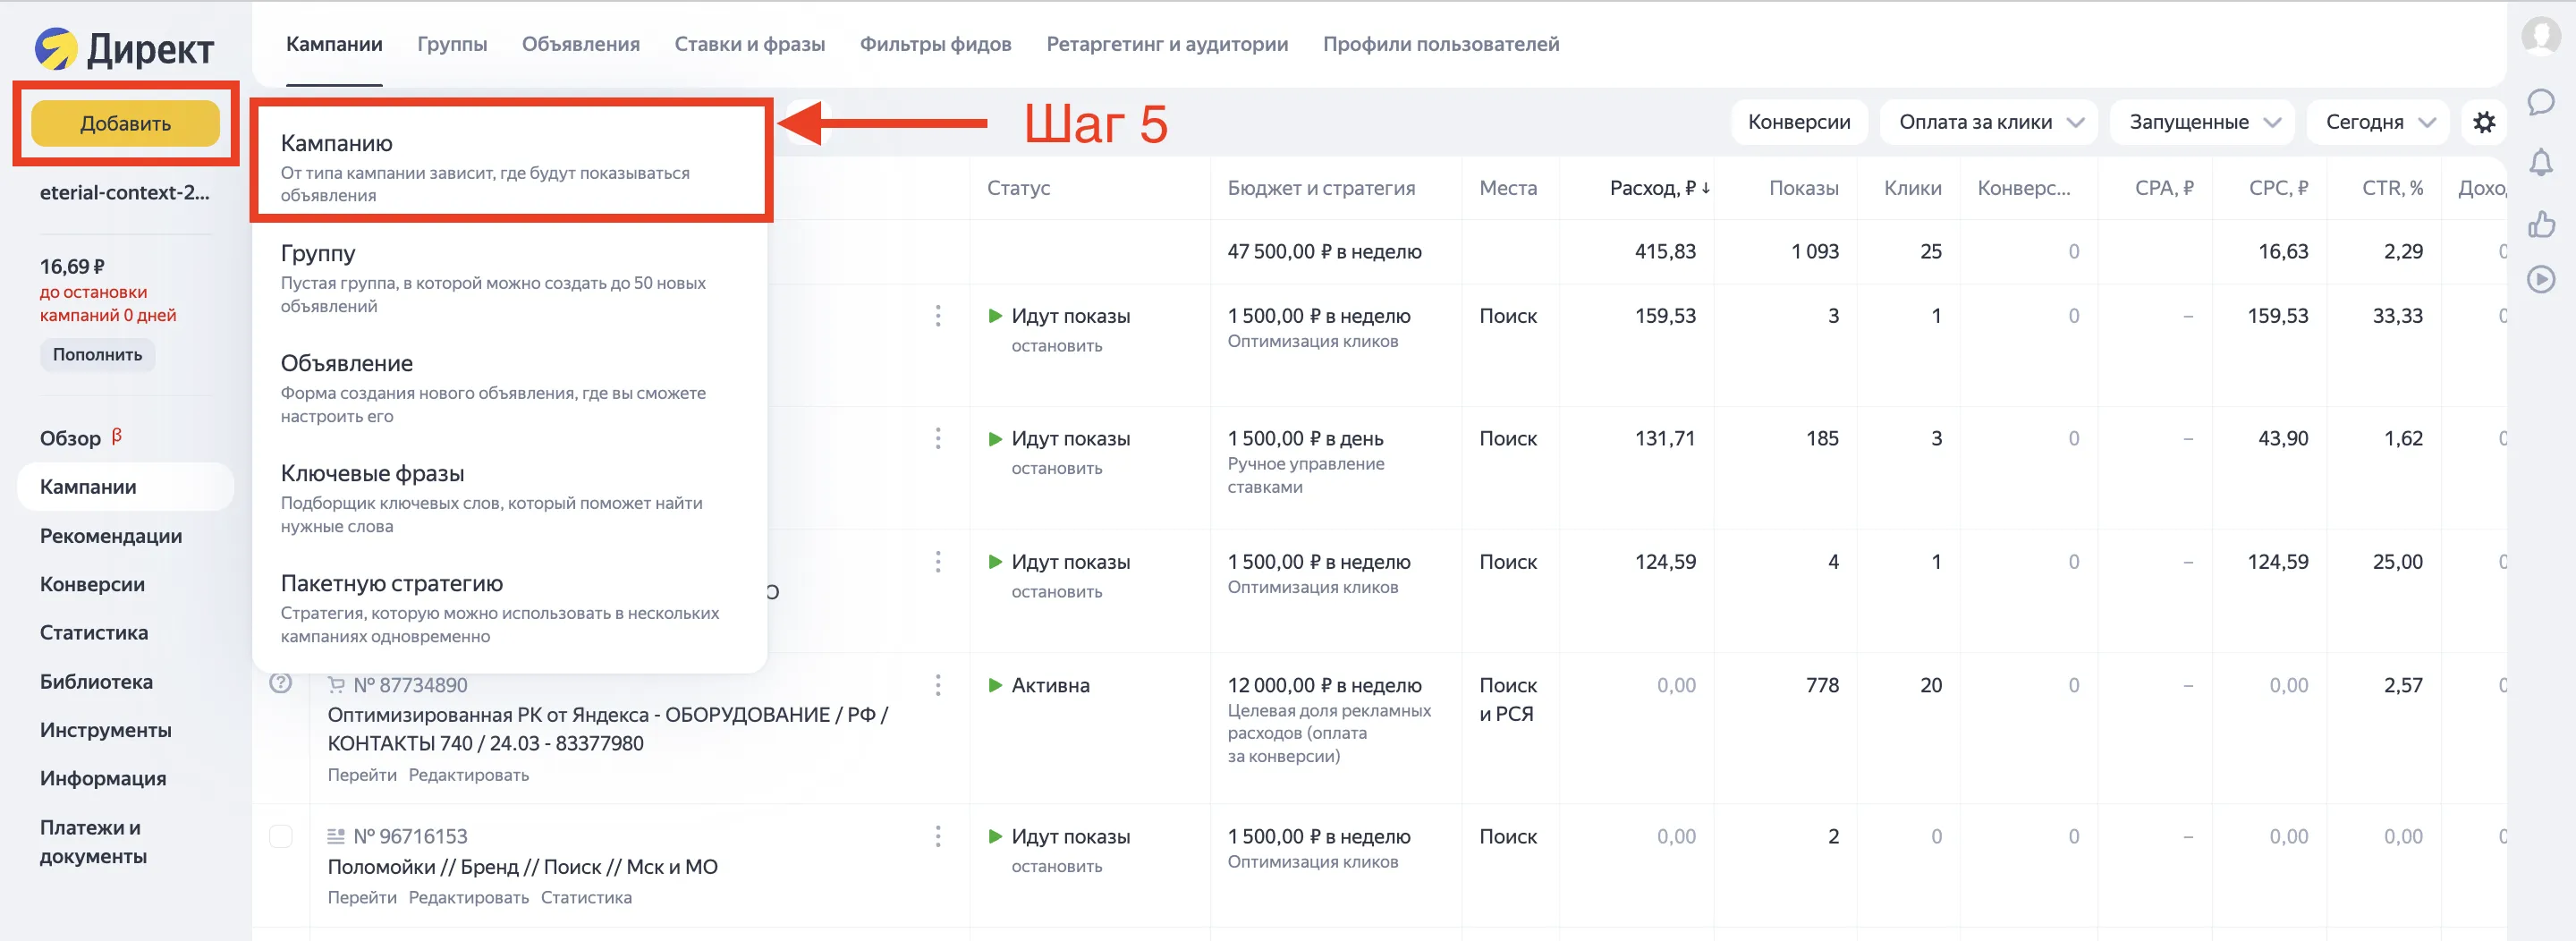This screenshot has width=2576, height=941.
Task: Select Кампанию in the Добавить menu
Action: (x=335, y=143)
